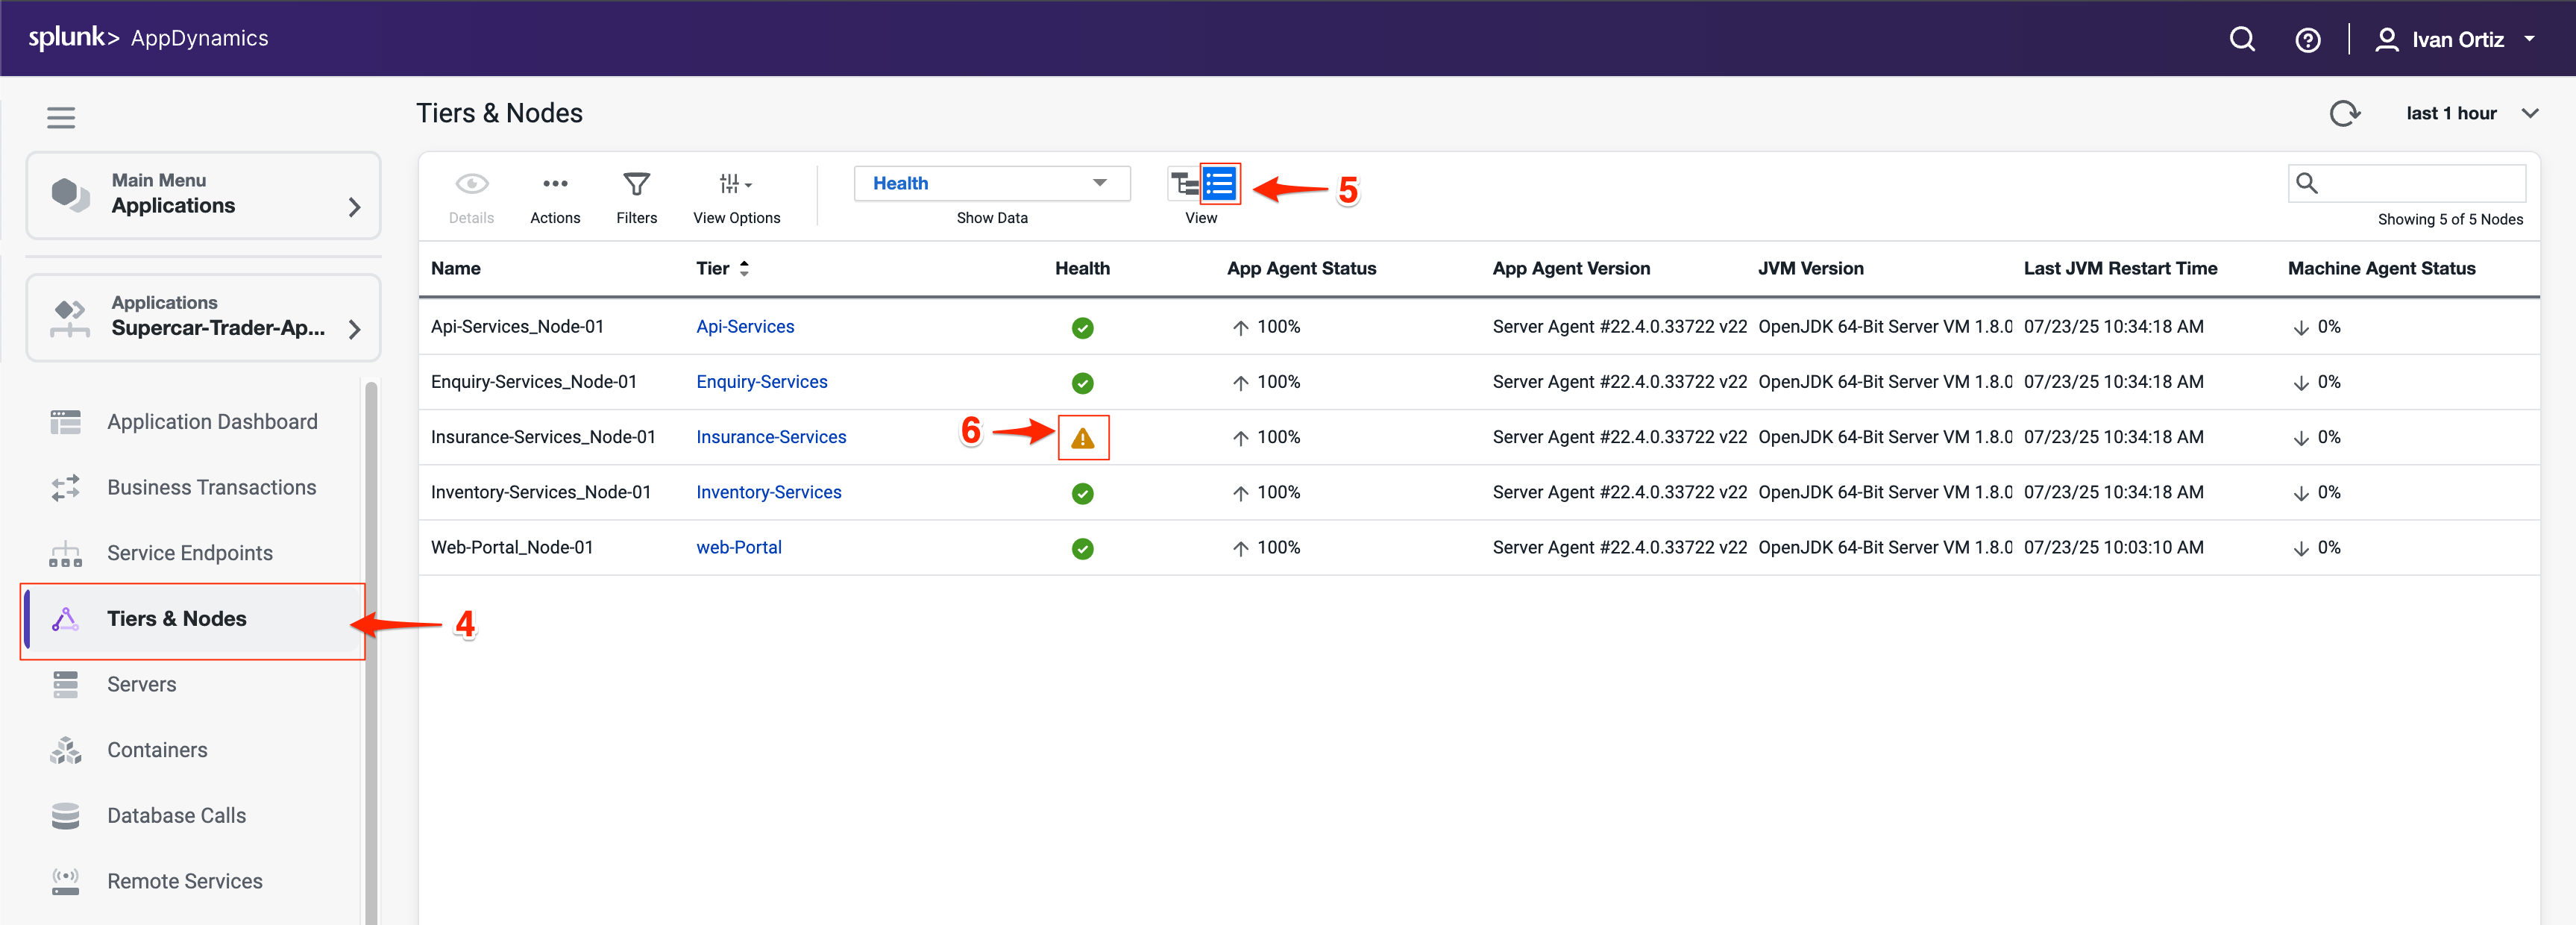Click the refresh data icon

(2344, 113)
